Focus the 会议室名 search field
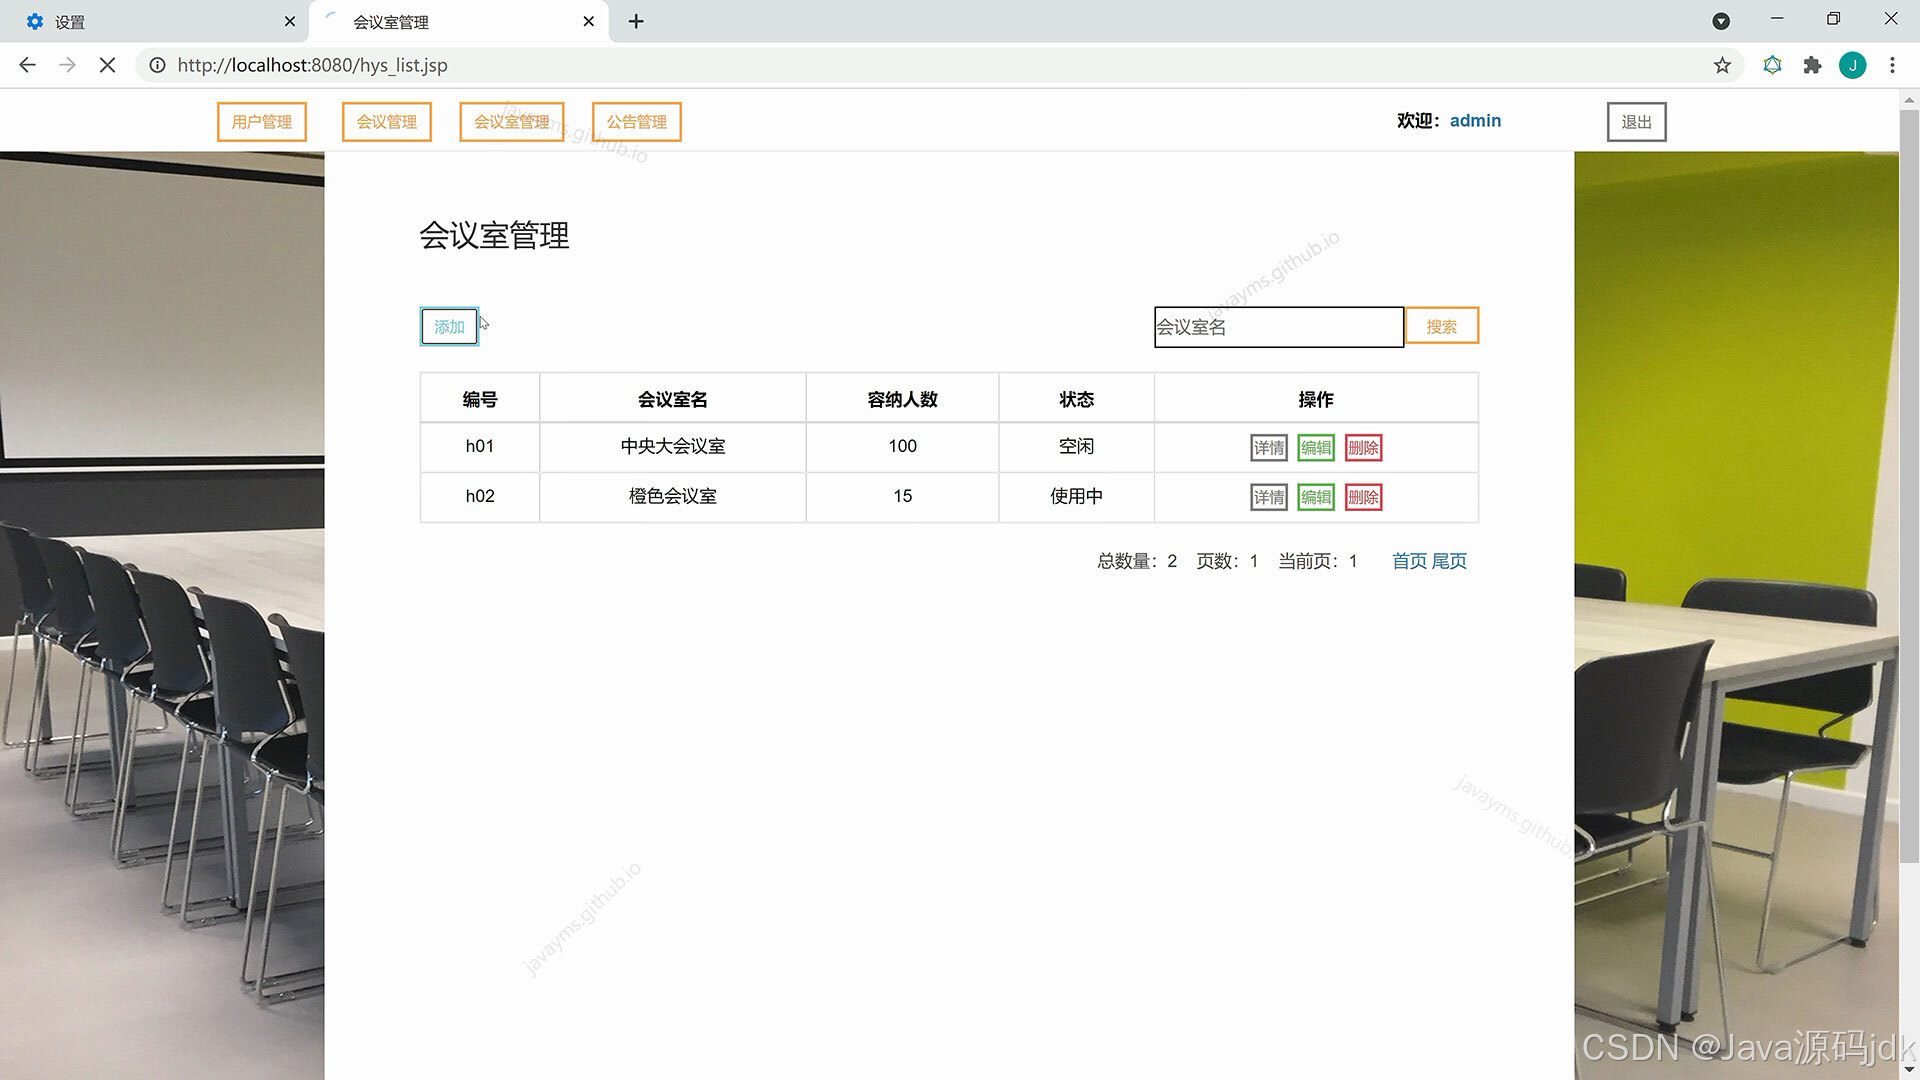This screenshot has width=1920, height=1080. pos(1279,327)
